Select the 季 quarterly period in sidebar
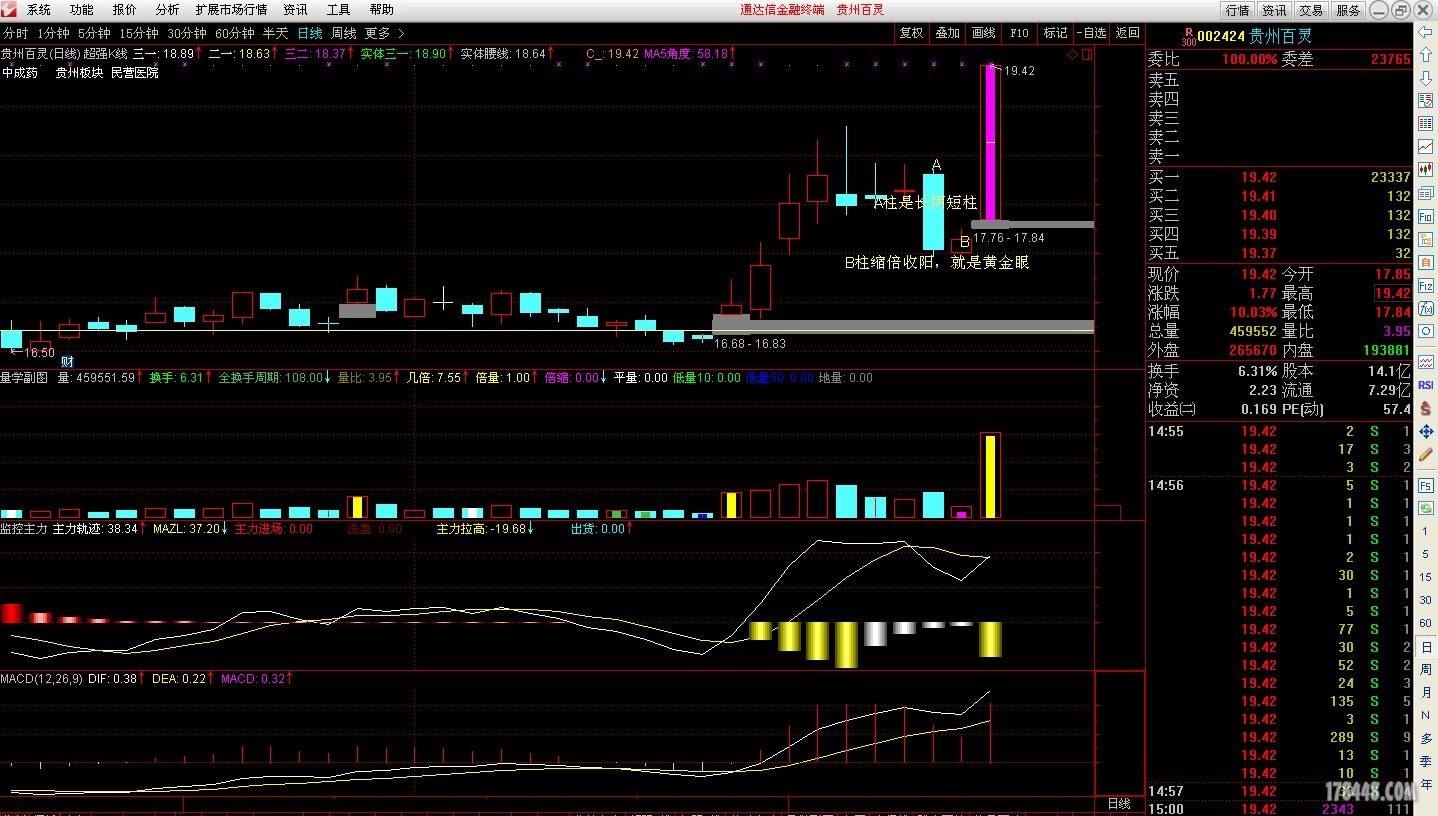 1425,761
